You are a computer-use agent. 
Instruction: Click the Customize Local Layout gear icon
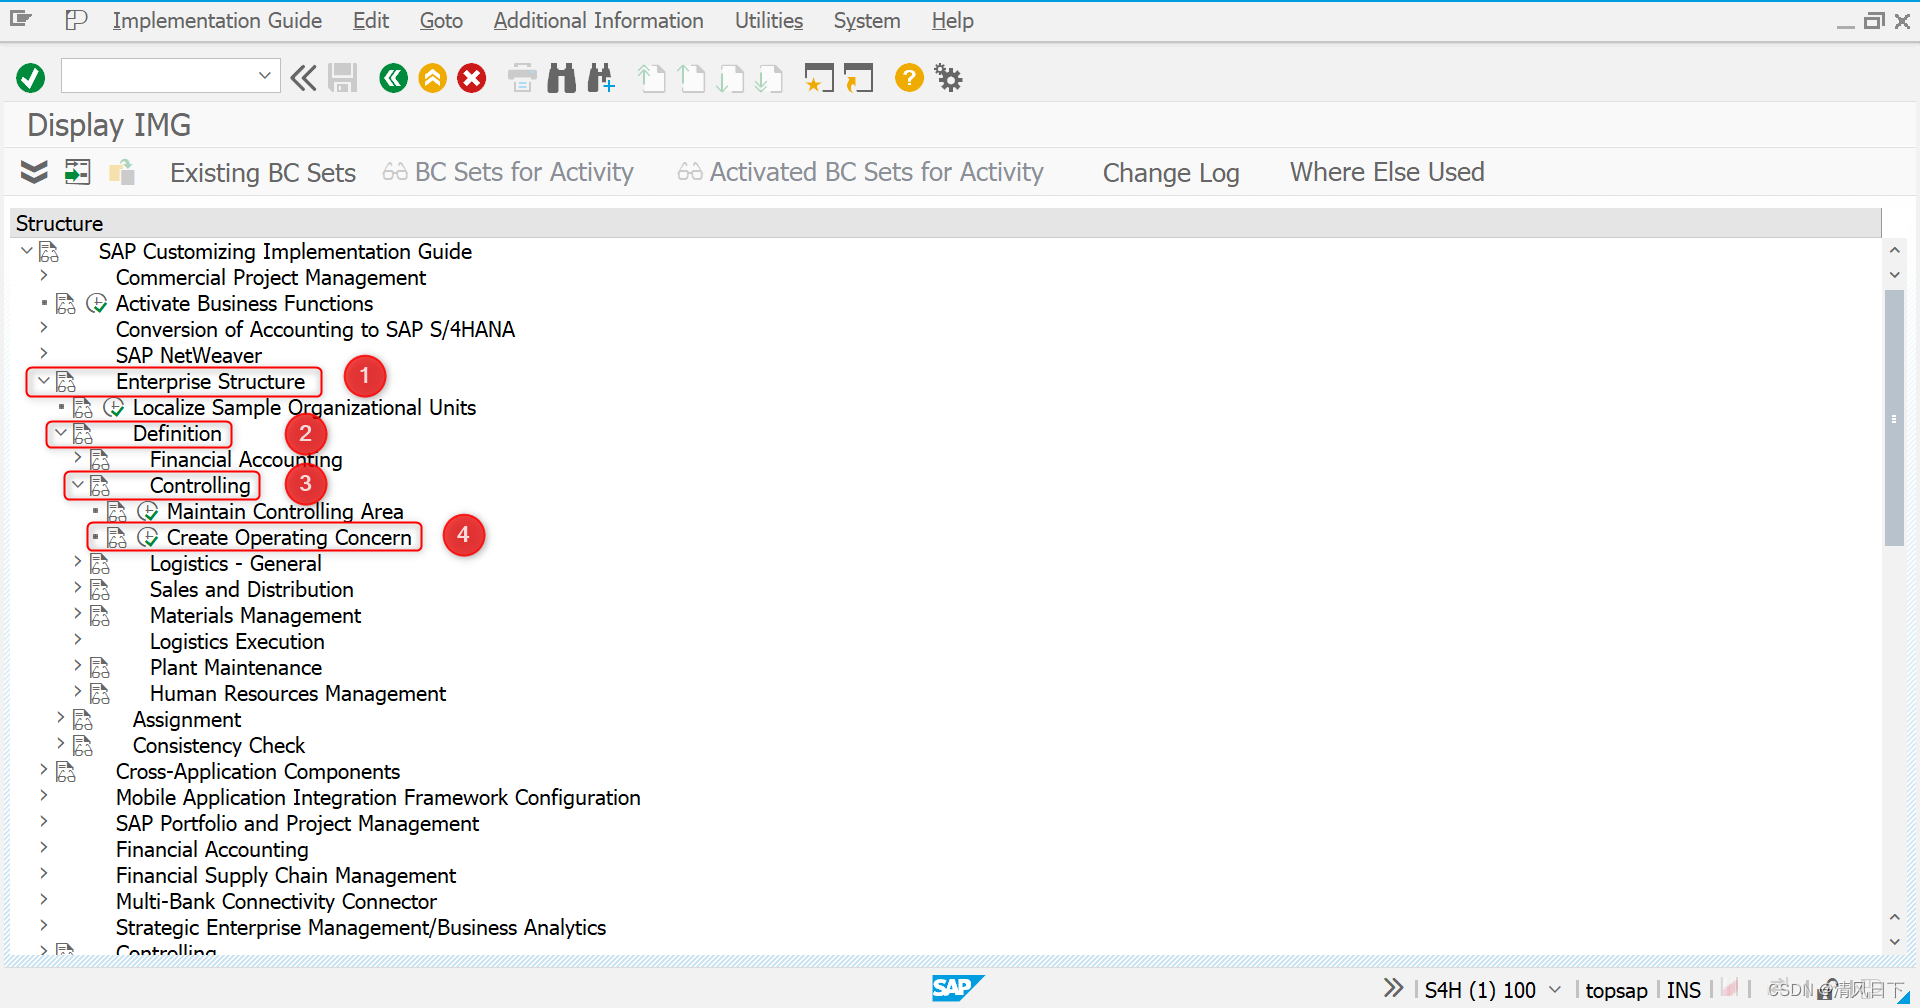[x=948, y=77]
